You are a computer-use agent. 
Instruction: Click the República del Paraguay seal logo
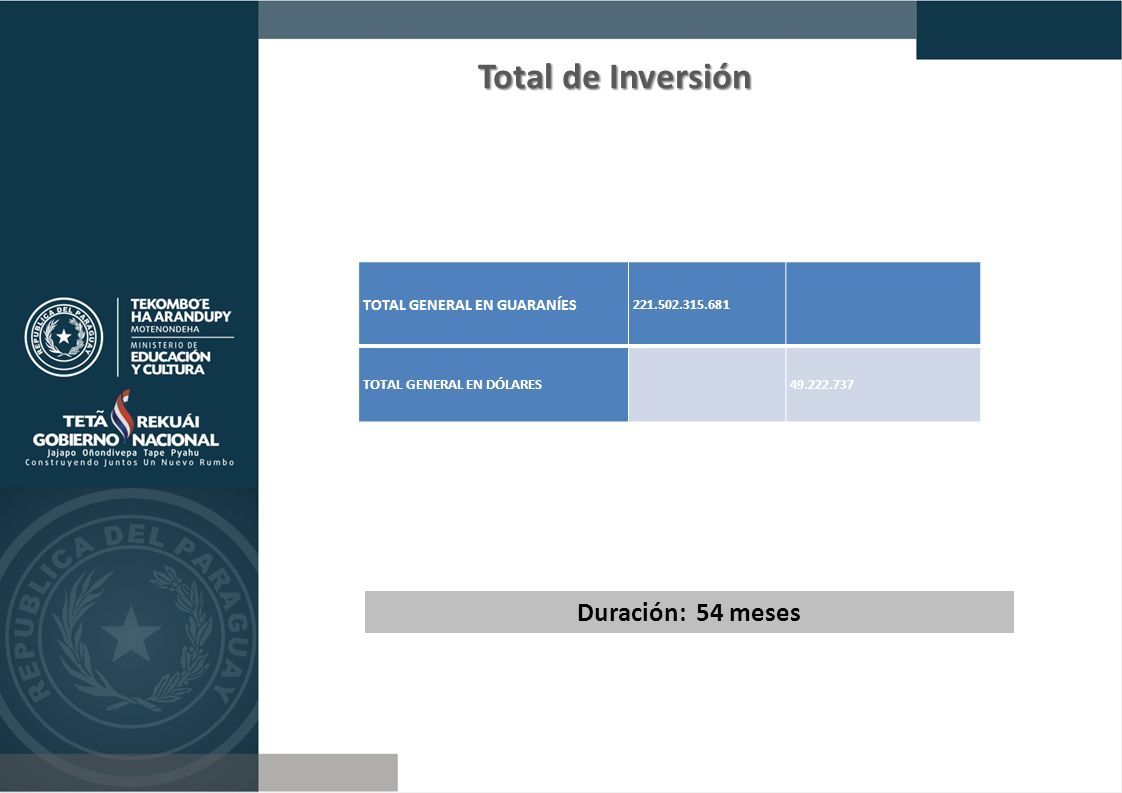[x=64, y=337]
